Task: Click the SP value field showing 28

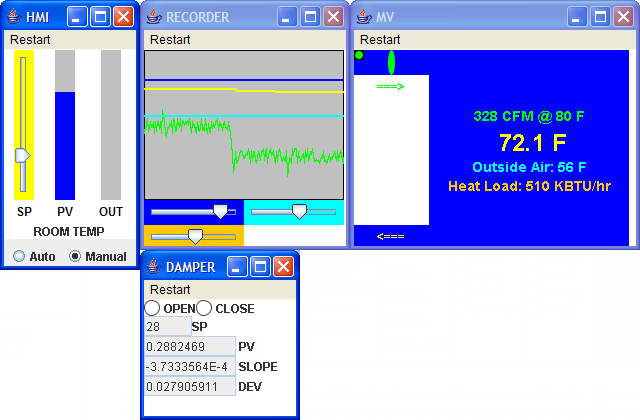Action: click(x=166, y=326)
